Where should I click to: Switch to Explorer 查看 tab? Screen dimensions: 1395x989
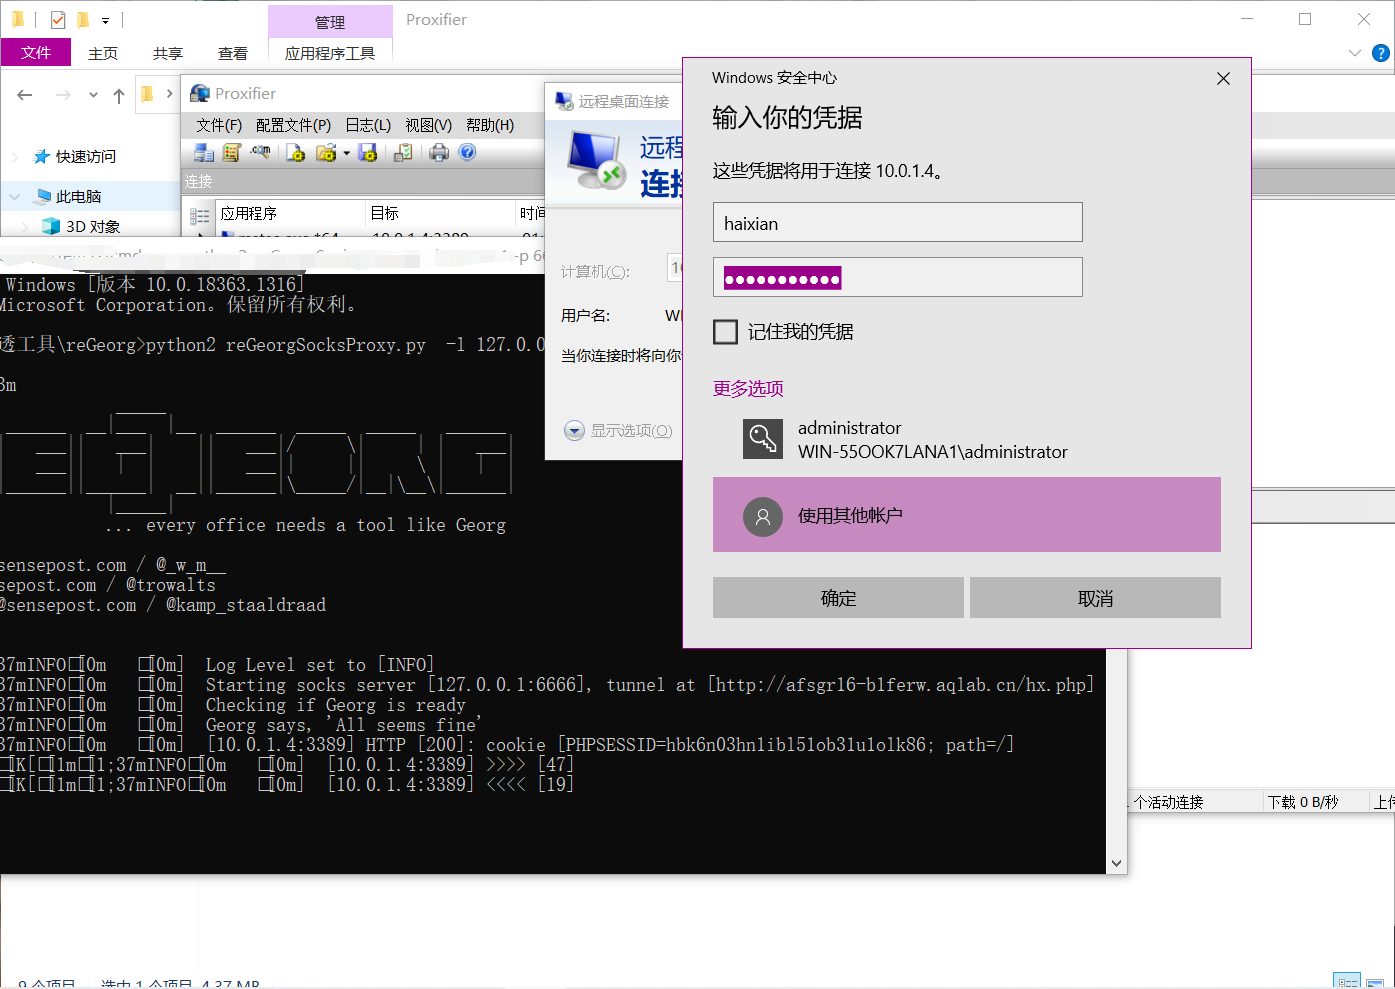[x=233, y=53]
